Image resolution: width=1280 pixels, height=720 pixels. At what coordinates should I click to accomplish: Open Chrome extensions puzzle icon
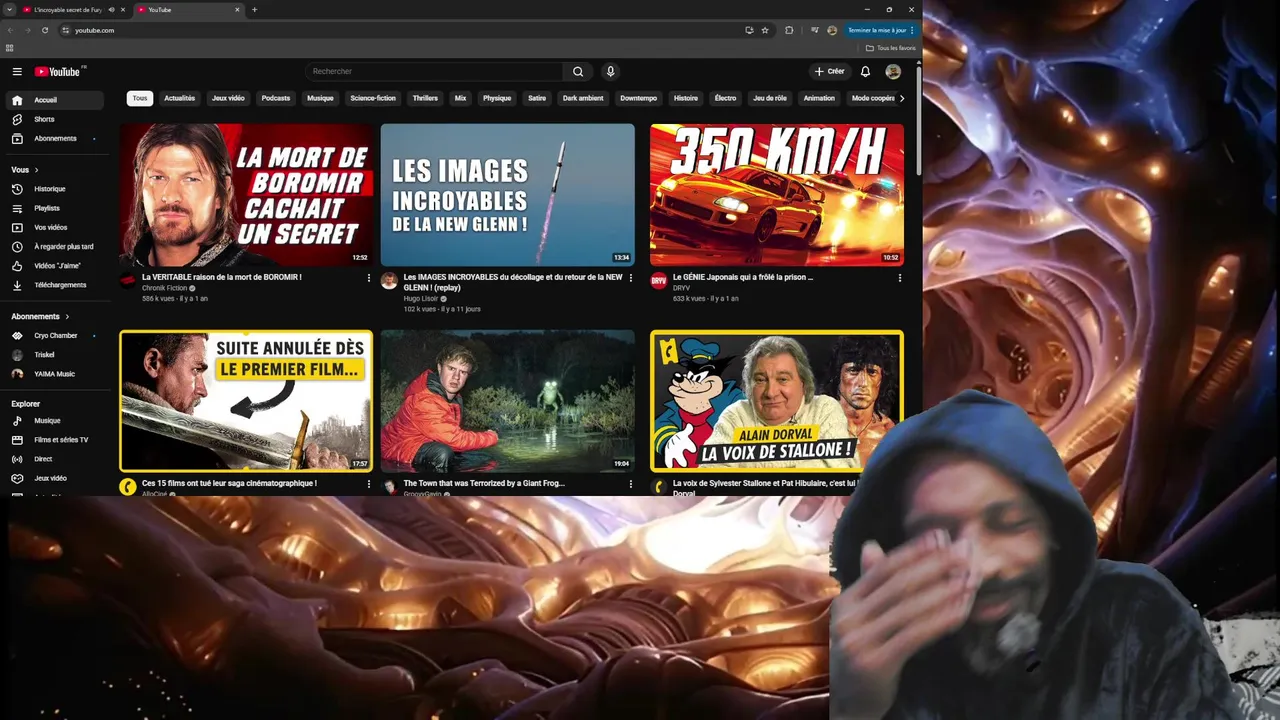pyautogui.click(x=789, y=30)
